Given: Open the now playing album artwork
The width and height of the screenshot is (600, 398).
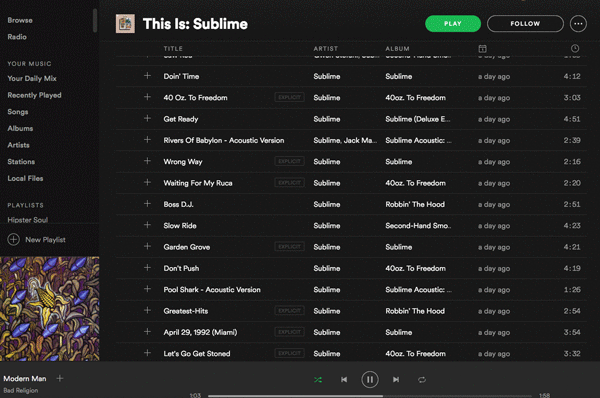Looking at the screenshot, I should [x=50, y=309].
